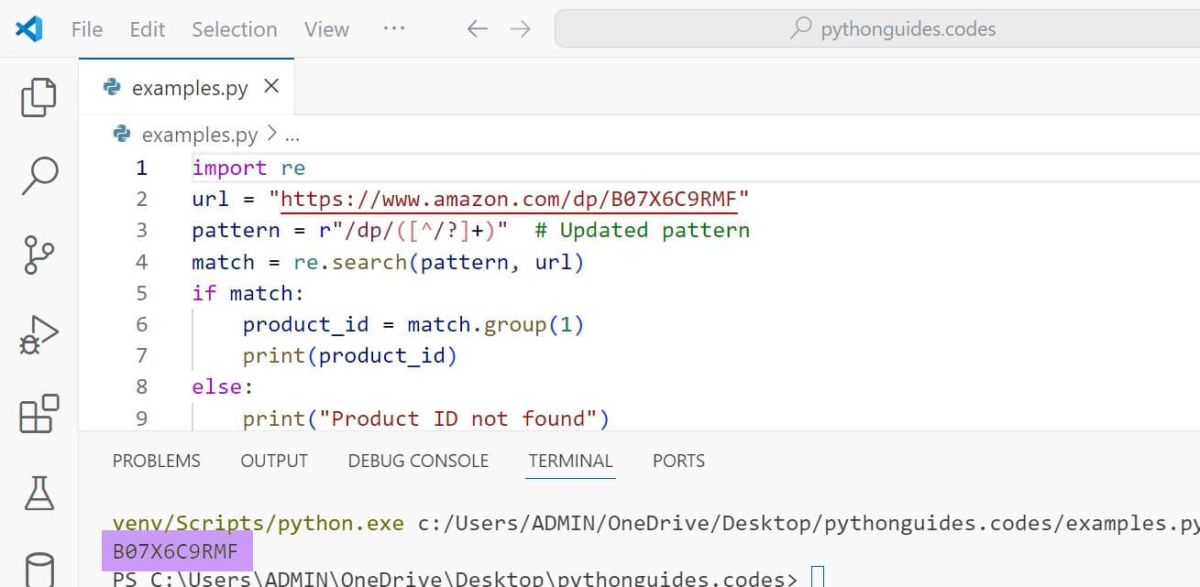The image size is (1200, 587).
Task: Open the Run and Debug view
Action: (x=39, y=334)
